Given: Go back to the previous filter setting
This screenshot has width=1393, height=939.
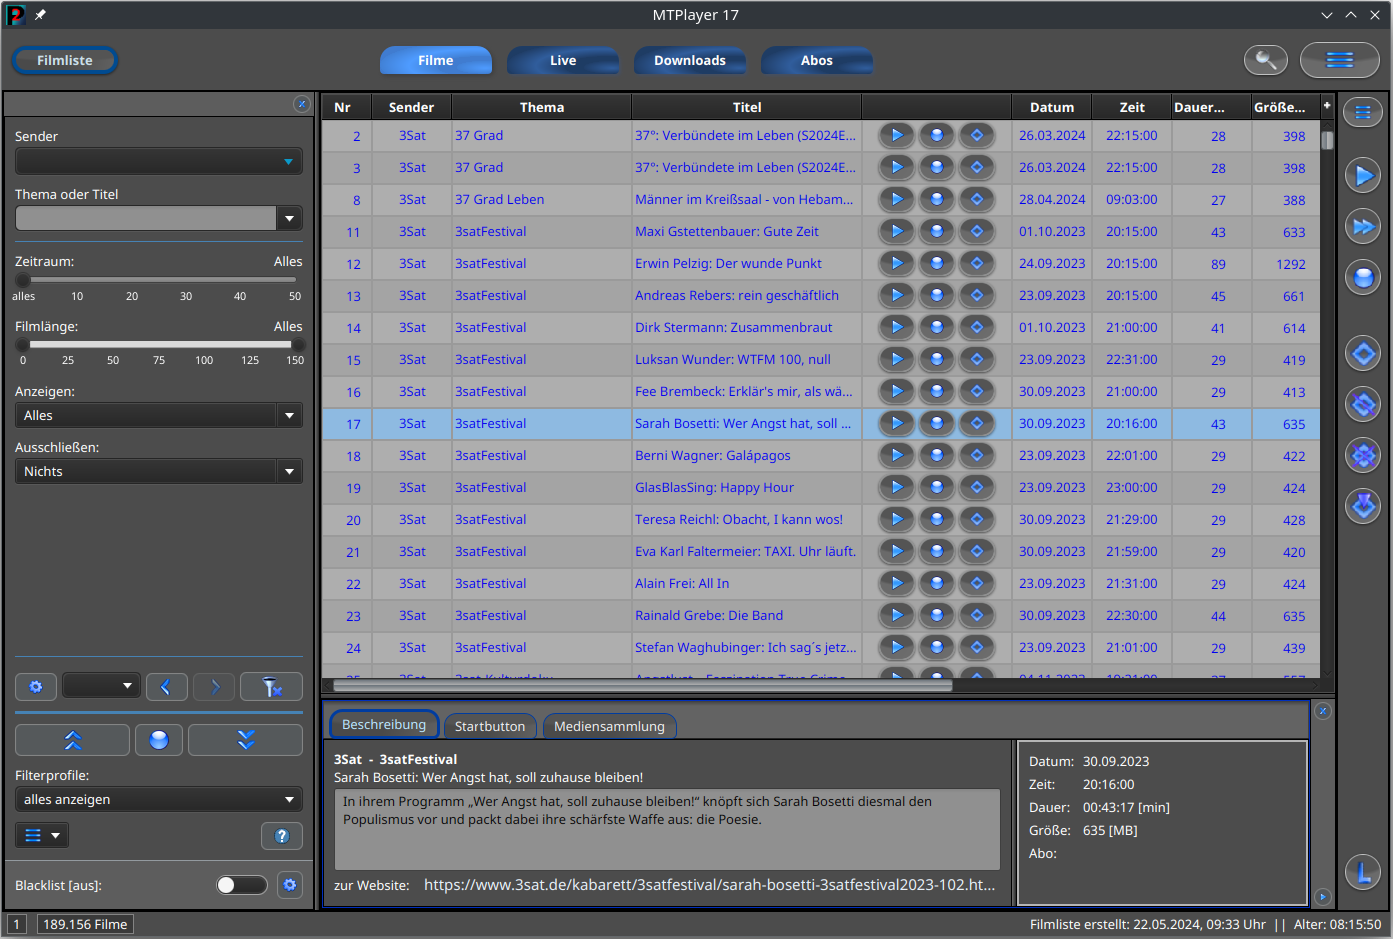Looking at the screenshot, I should click(166, 686).
